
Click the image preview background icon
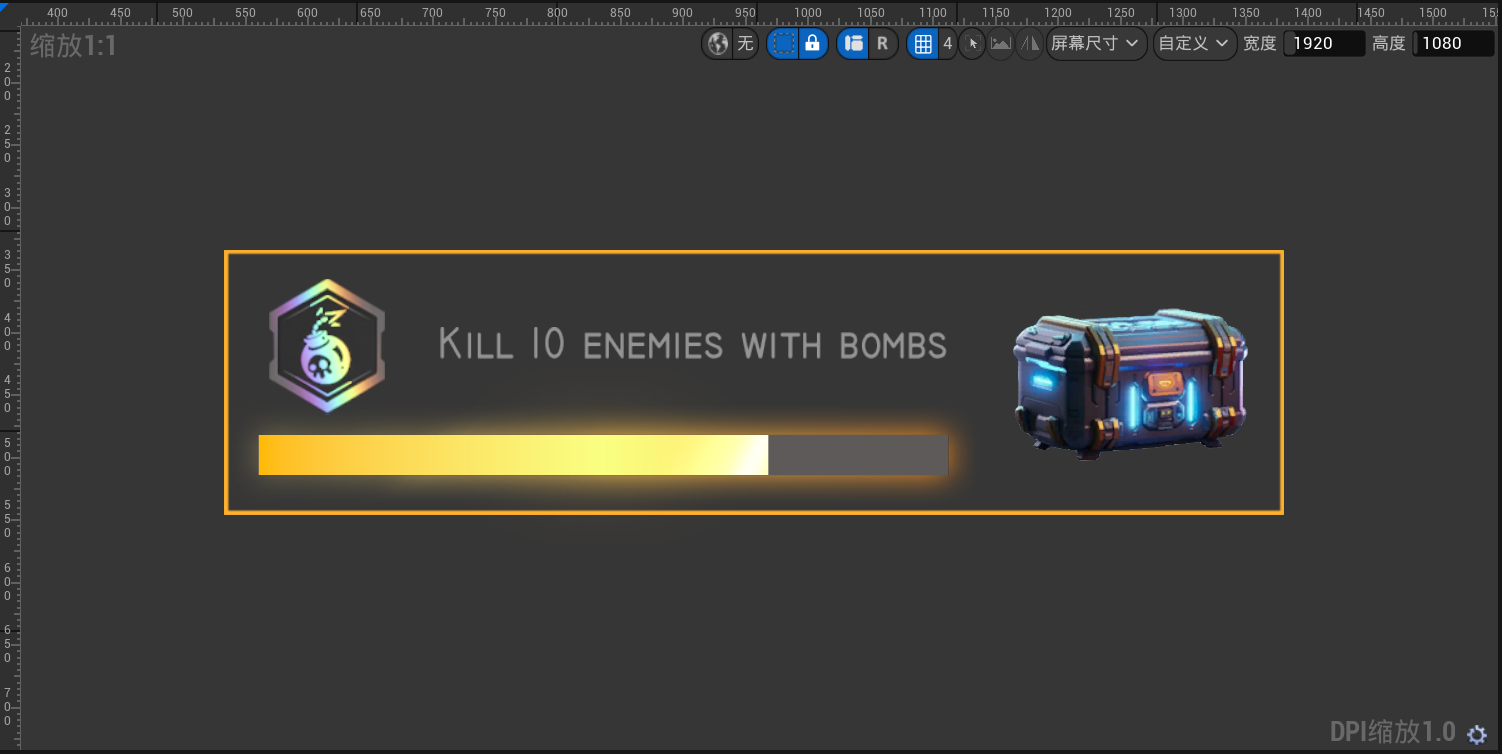(1000, 44)
